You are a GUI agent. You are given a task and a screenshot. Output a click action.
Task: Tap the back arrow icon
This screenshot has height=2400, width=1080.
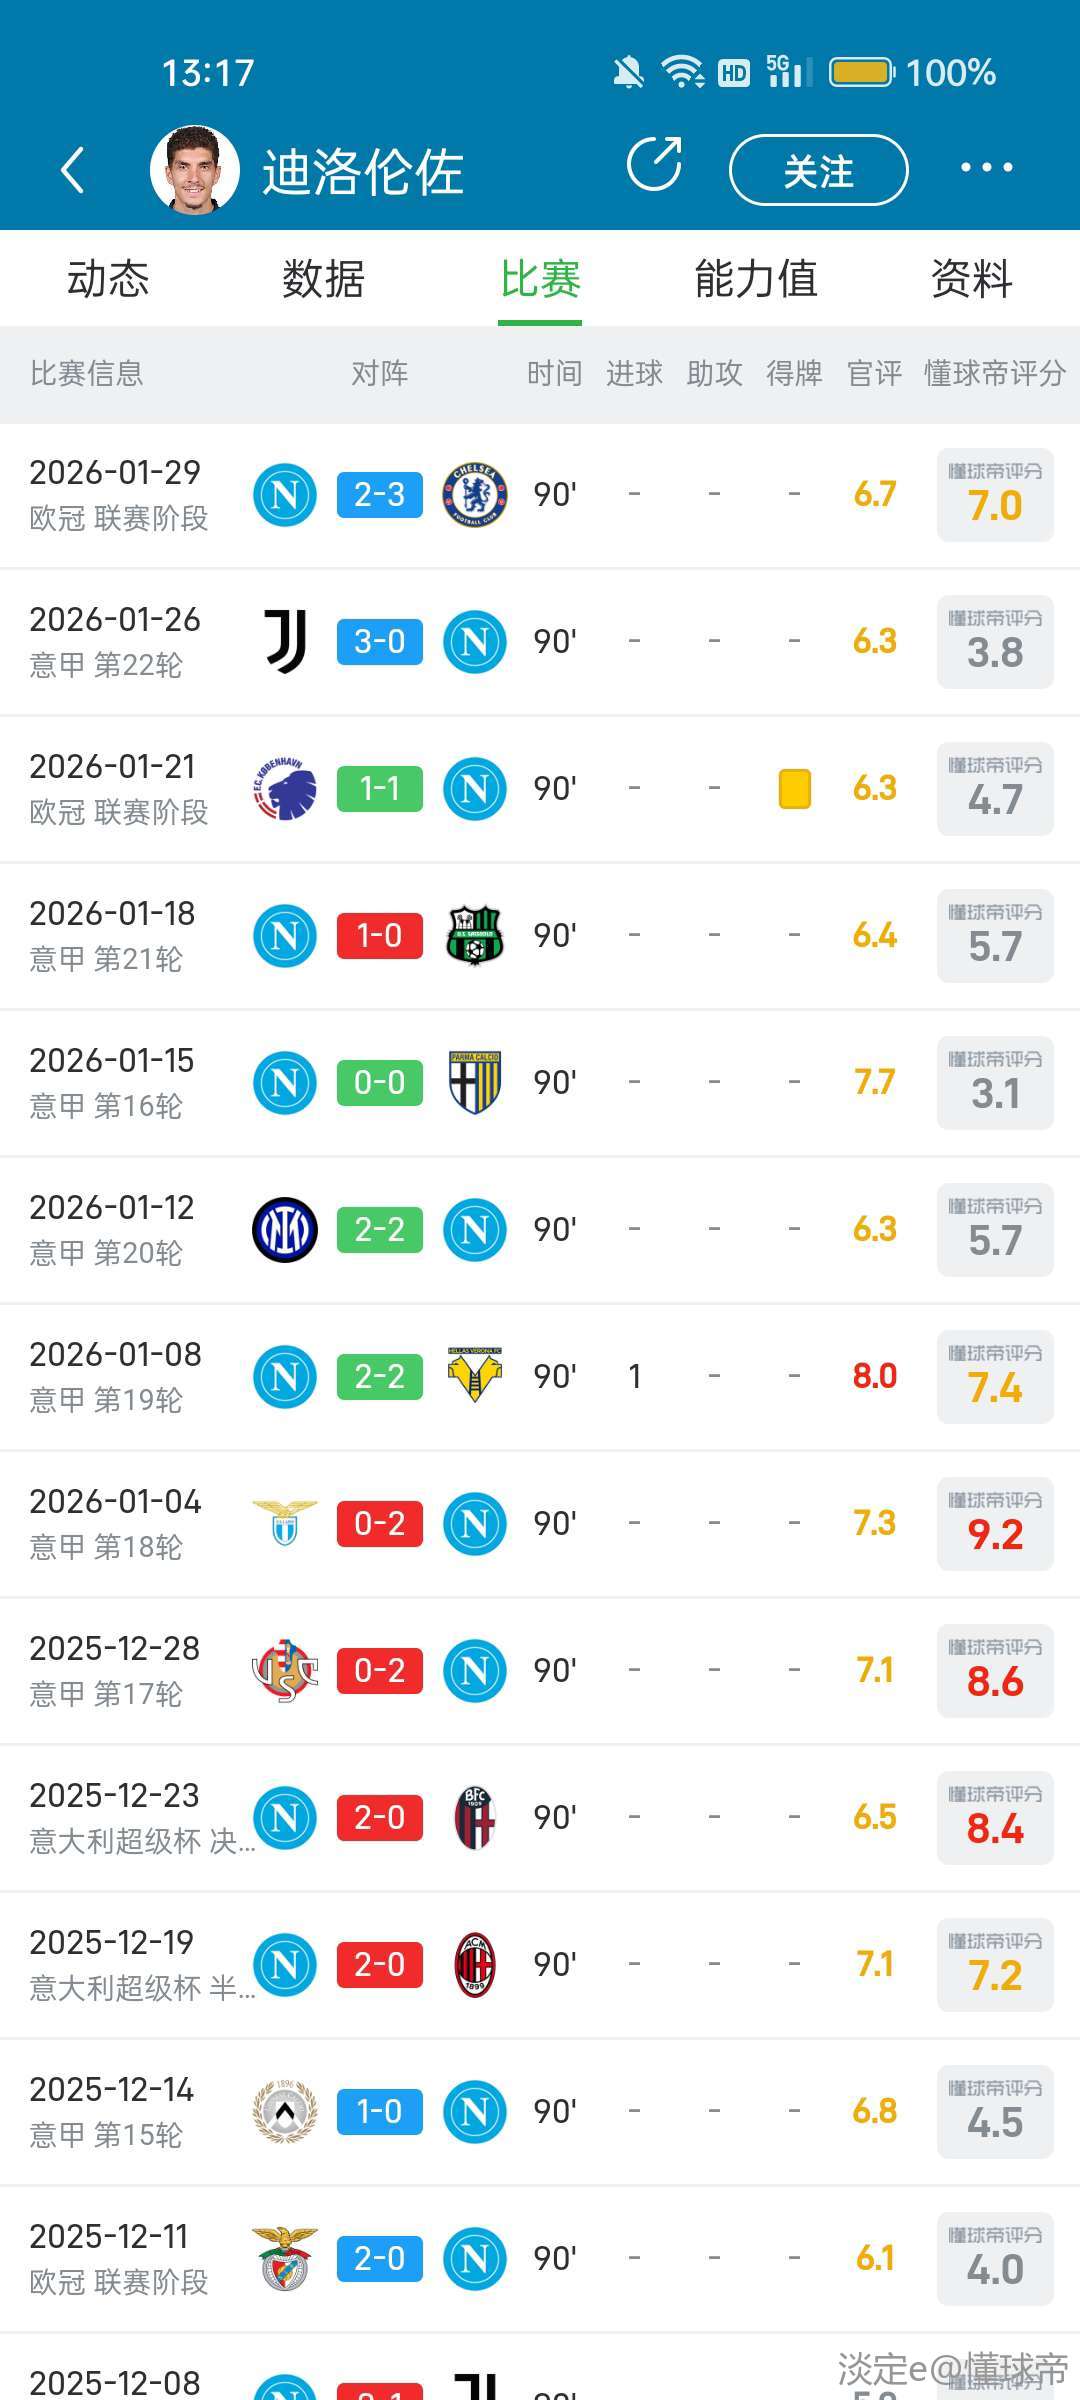click(x=72, y=170)
